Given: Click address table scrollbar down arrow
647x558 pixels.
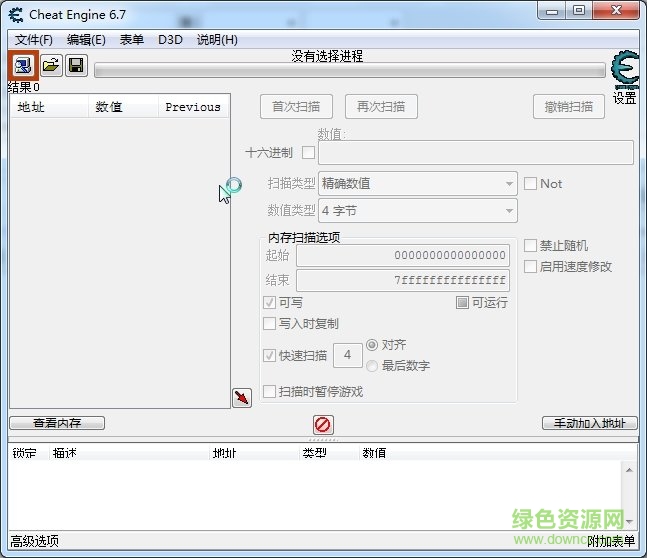Looking at the screenshot, I should (x=629, y=522).
